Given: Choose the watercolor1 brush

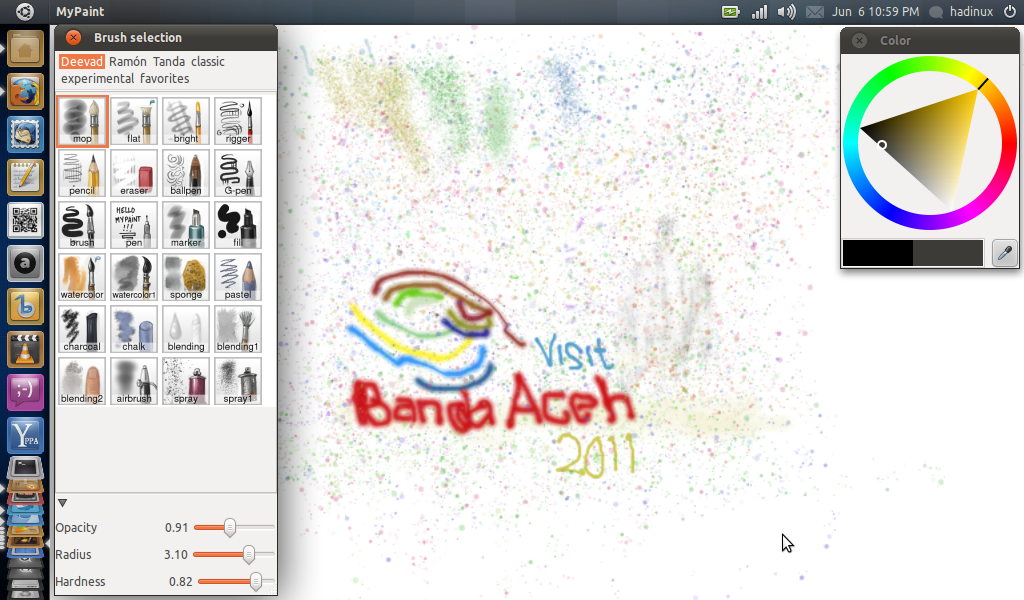Looking at the screenshot, I should coord(134,277).
